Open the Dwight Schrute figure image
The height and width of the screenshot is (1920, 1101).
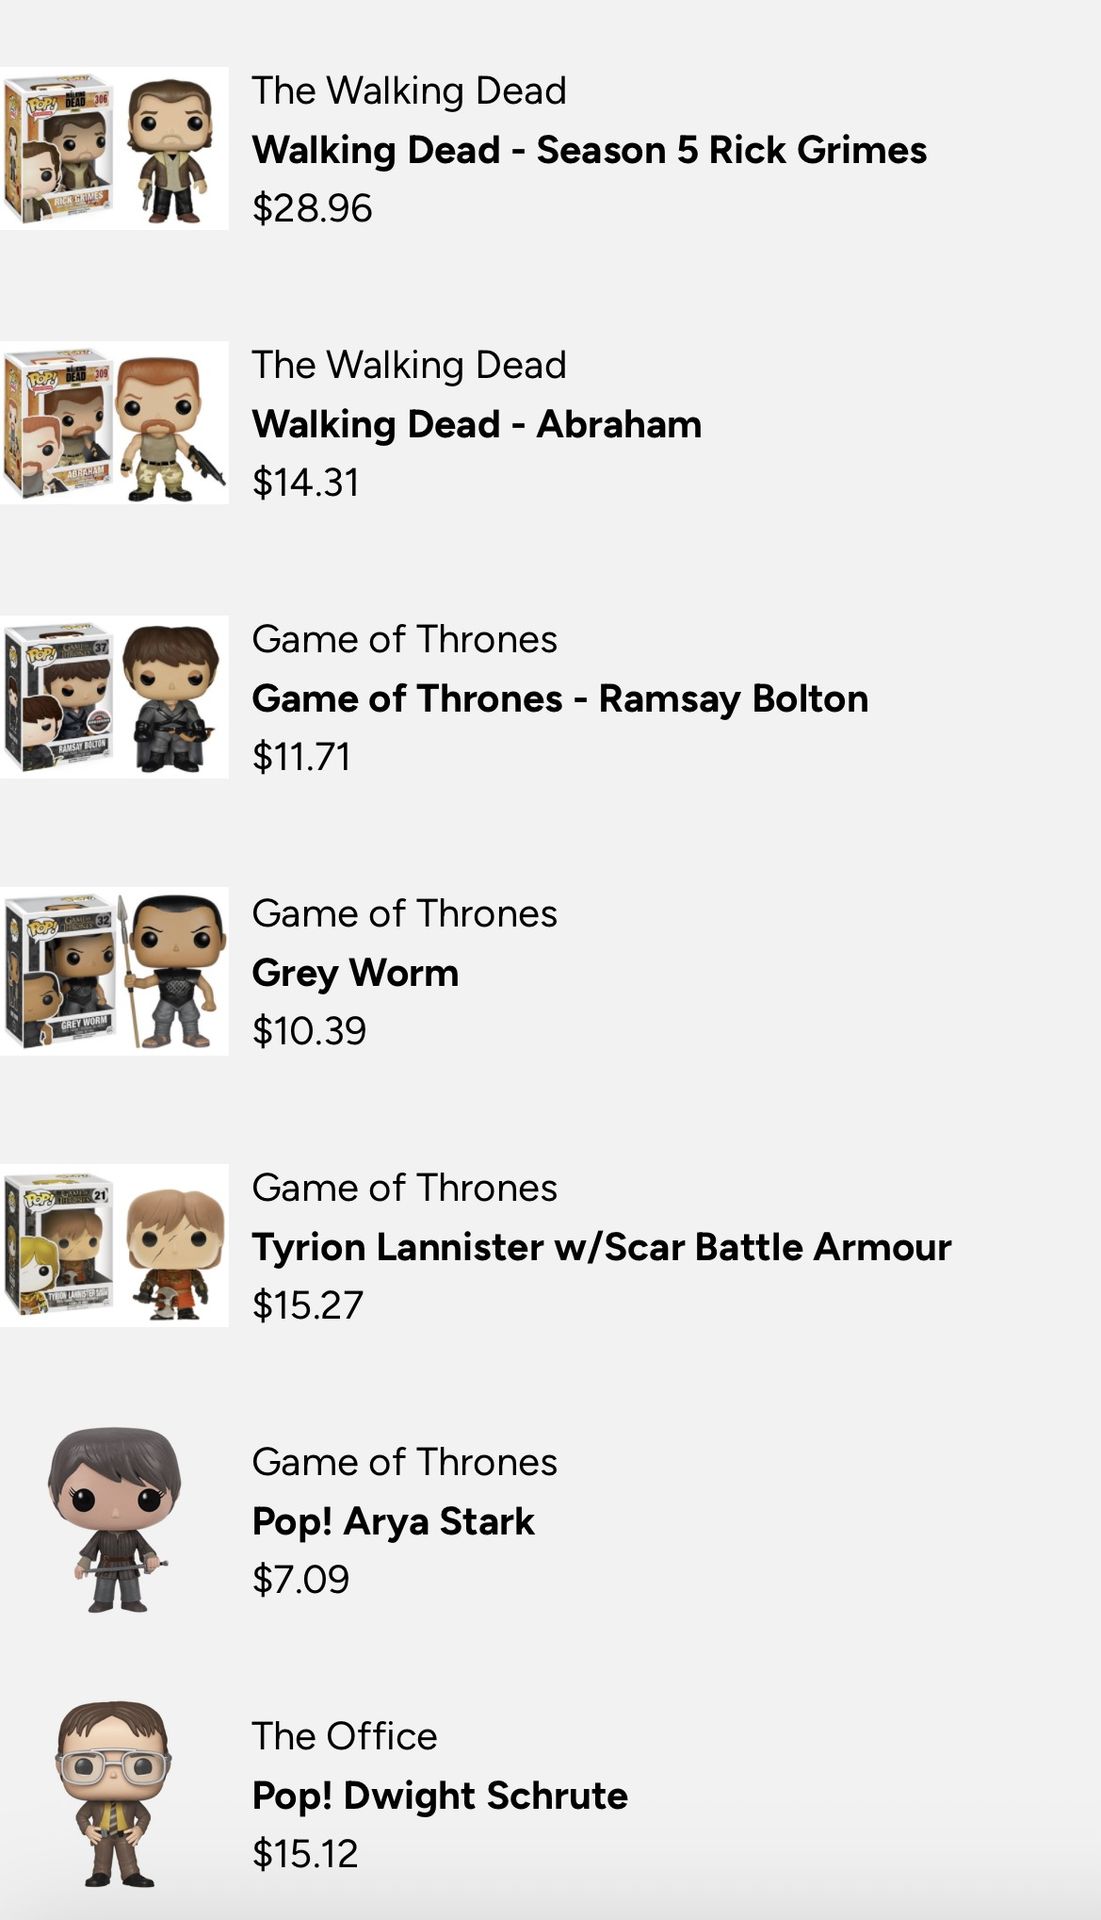(x=114, y=1793)
